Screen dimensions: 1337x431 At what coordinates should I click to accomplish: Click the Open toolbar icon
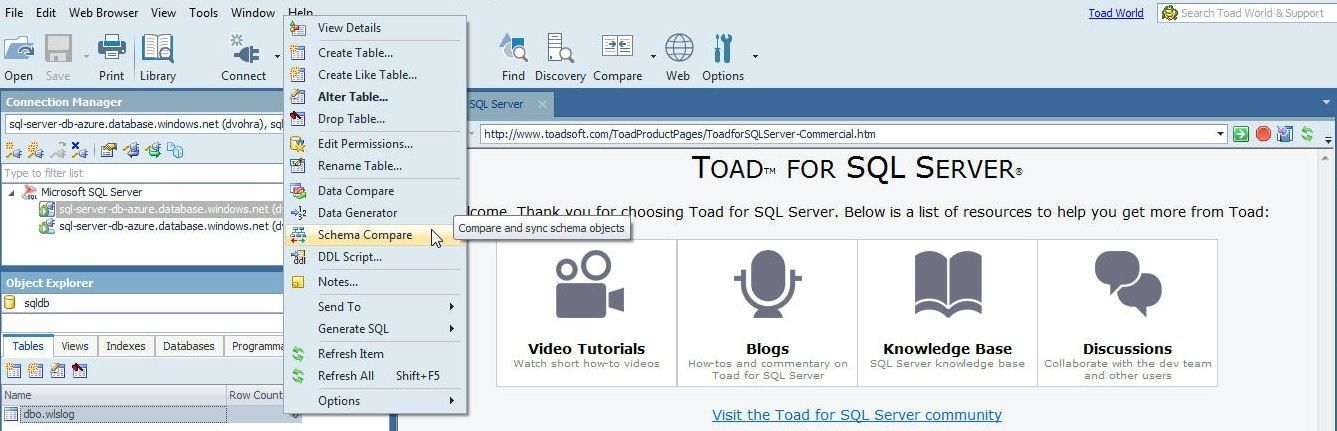pos(18,48)
